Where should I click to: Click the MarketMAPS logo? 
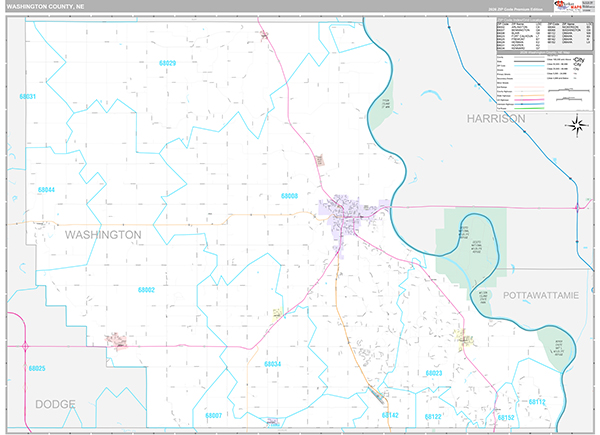[553, 9]
